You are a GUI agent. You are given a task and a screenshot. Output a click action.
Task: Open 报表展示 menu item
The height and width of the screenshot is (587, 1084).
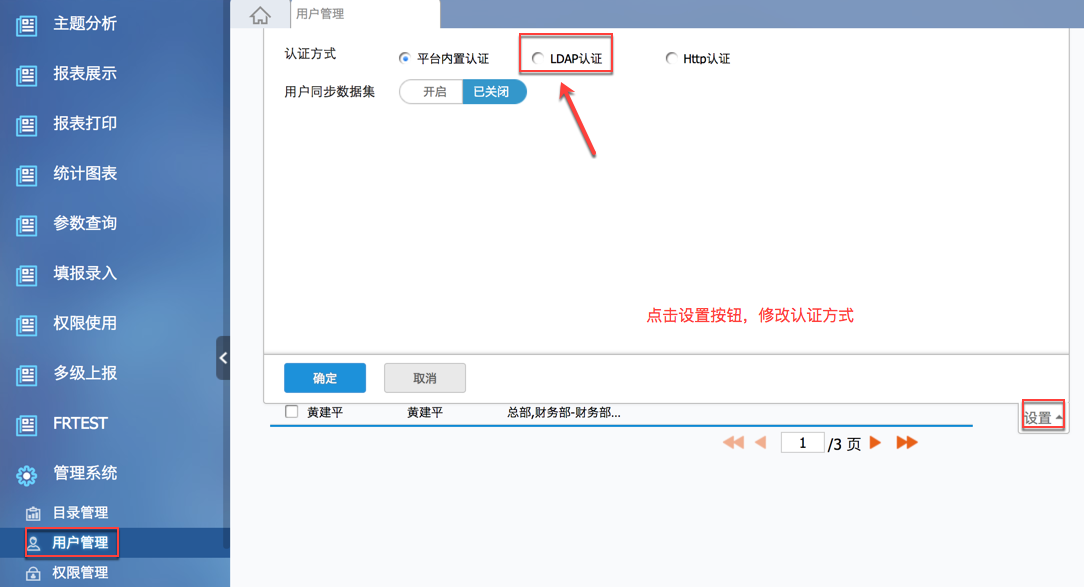[84, 73]
